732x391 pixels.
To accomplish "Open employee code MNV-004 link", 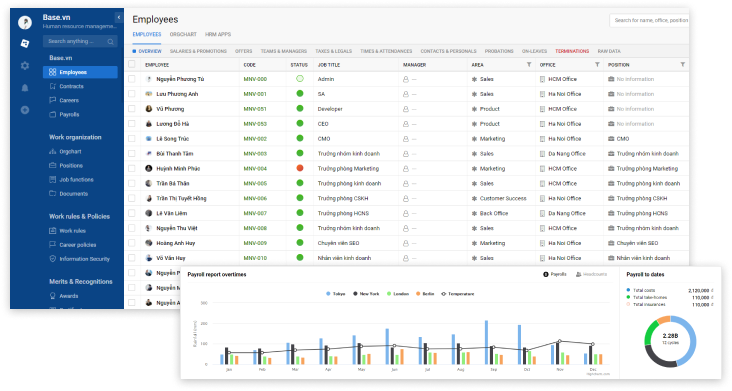I will pos(255,168).
